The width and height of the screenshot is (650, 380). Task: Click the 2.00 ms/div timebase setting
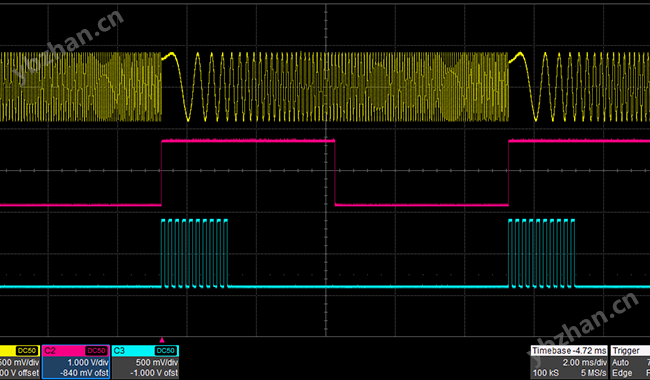[585, 363]
